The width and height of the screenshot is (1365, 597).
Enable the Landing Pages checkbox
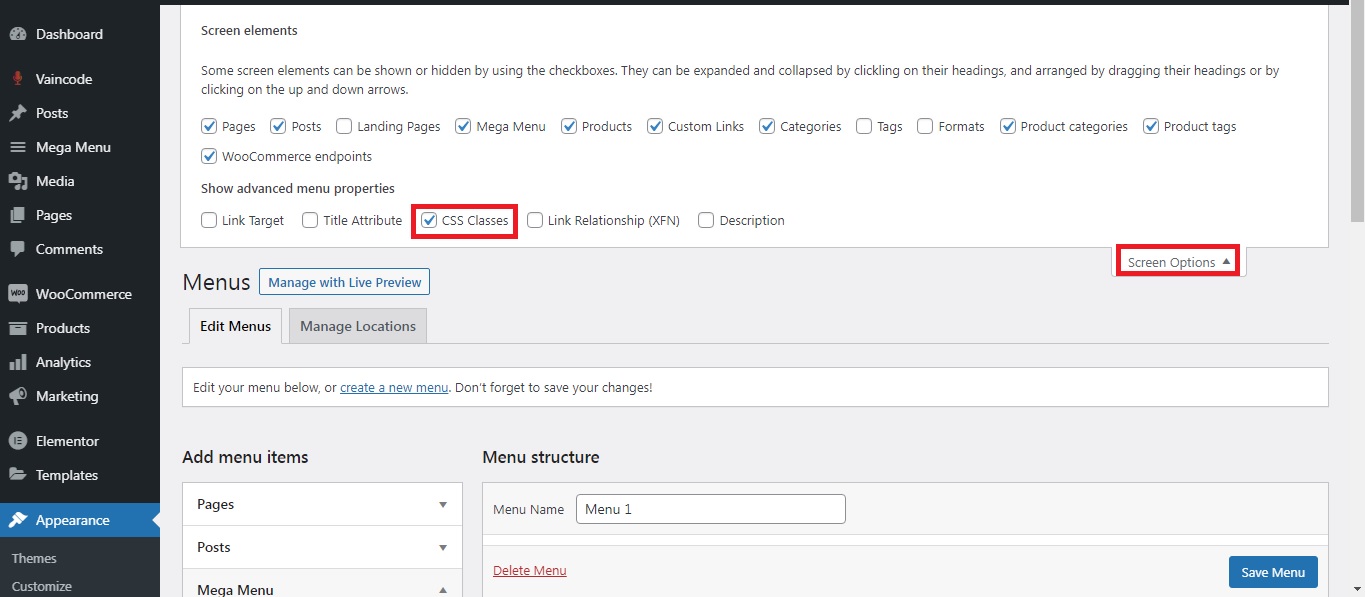click(344, 126)
